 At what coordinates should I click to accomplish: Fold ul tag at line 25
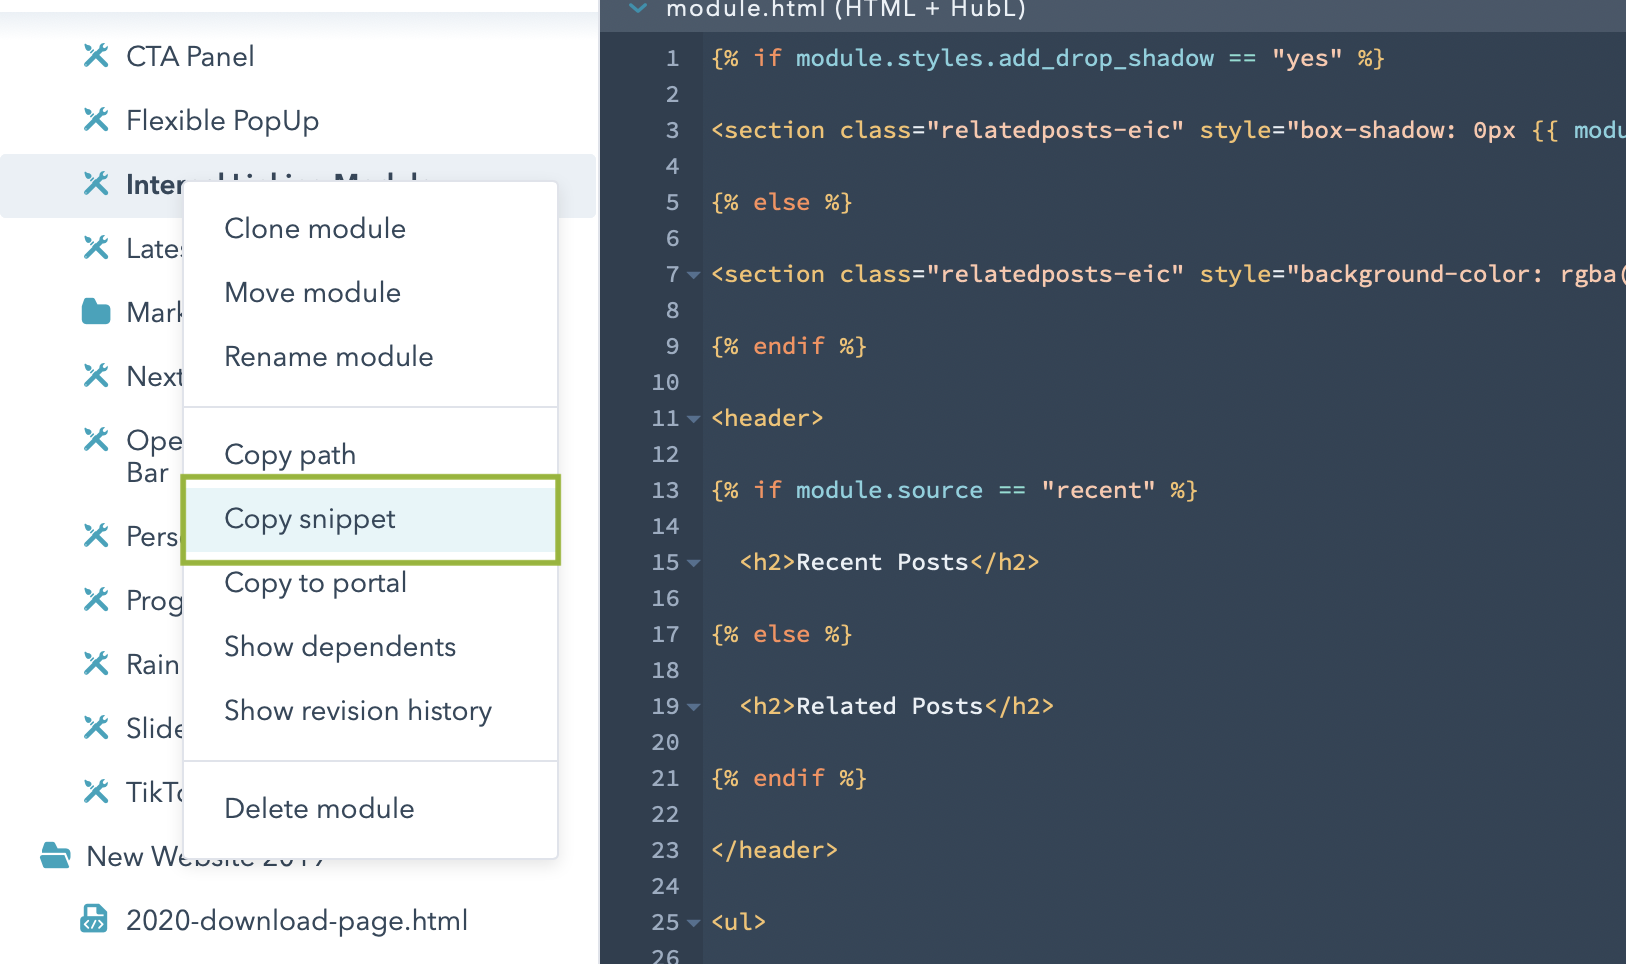[x=693, y=923]
